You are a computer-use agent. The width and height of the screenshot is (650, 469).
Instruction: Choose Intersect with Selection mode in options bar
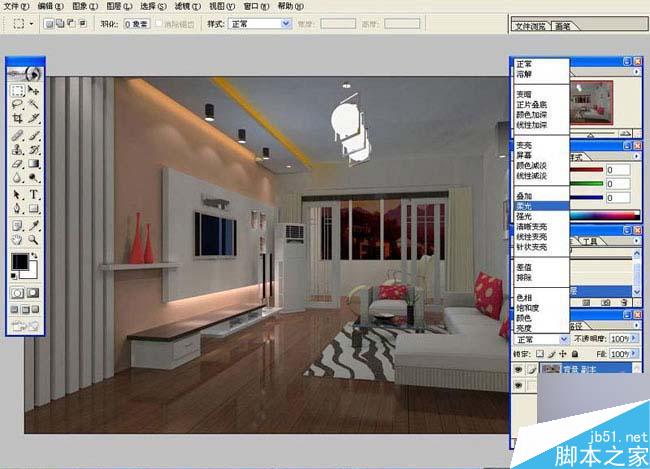(83, 24)
